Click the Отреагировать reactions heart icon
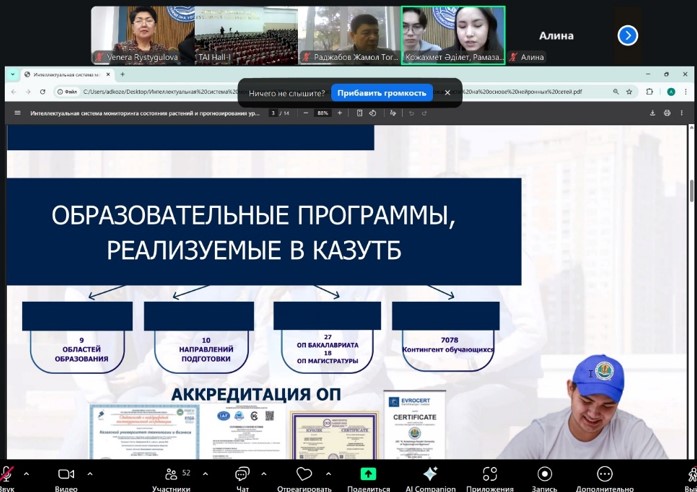The width and height of the screenshot is (697, 492). pyautogui.click(x=304, y=474)
